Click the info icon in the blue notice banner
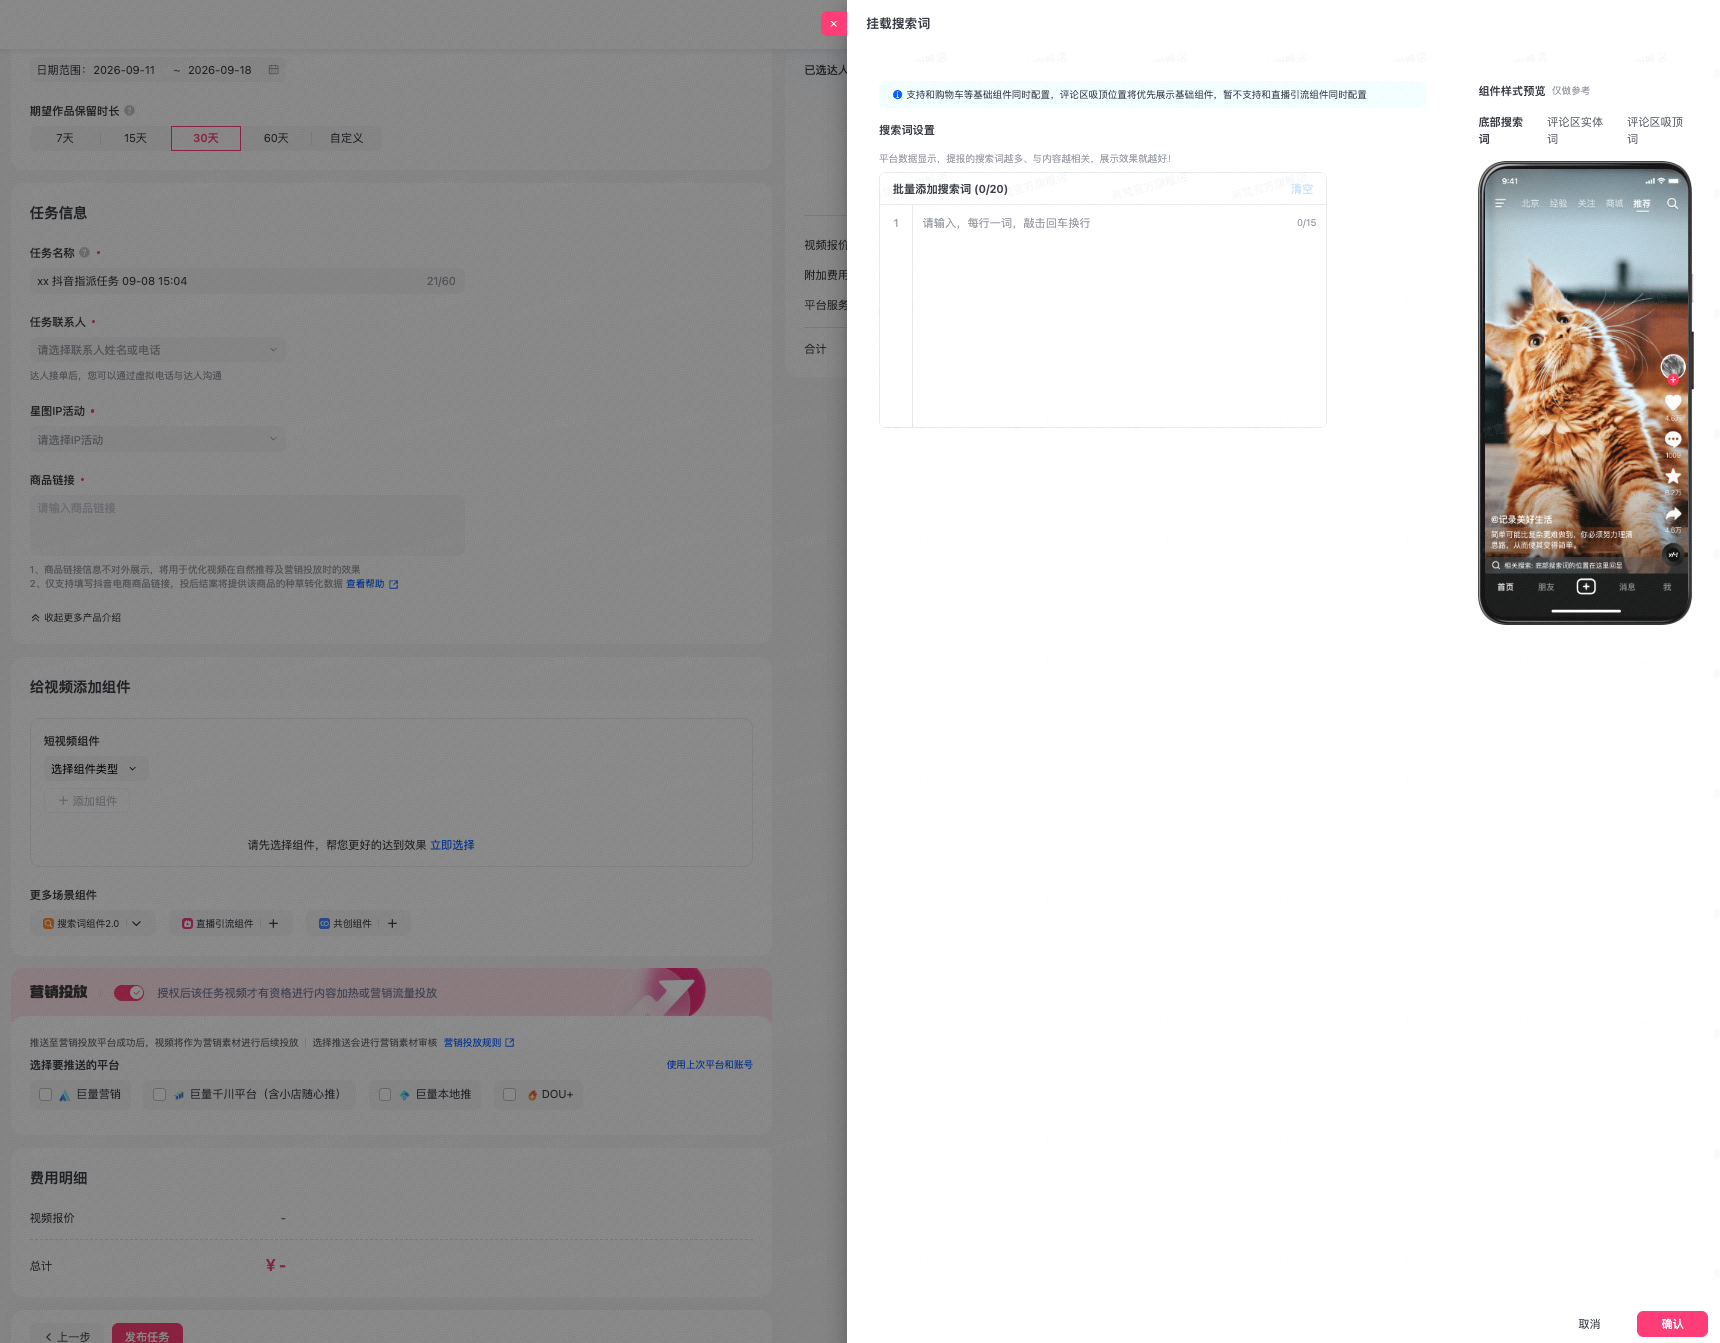The width and height of the screenshot is (1720, 1343). click(897, 95)
